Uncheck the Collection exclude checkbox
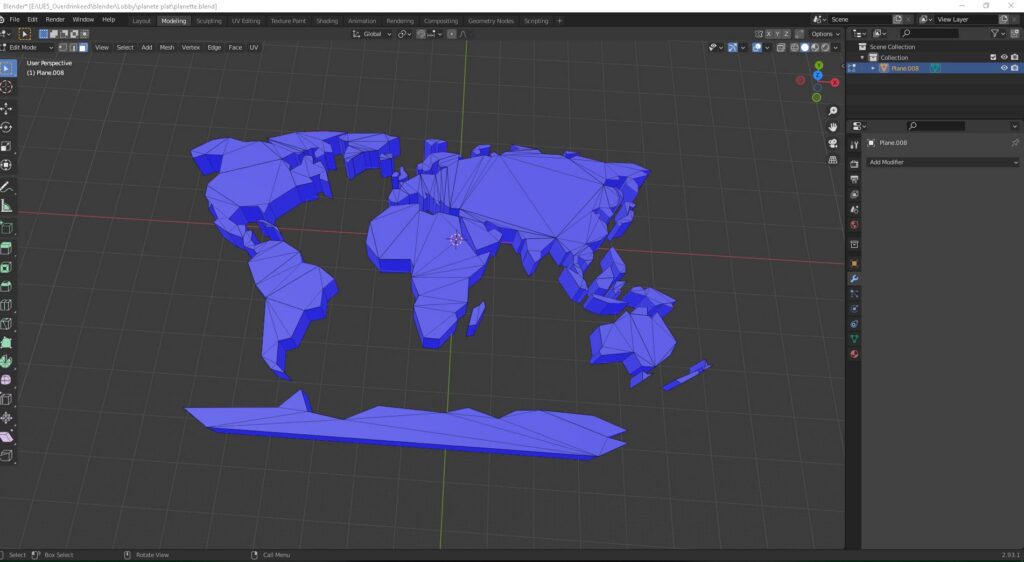1024x562 pixels. click(992, 57)
